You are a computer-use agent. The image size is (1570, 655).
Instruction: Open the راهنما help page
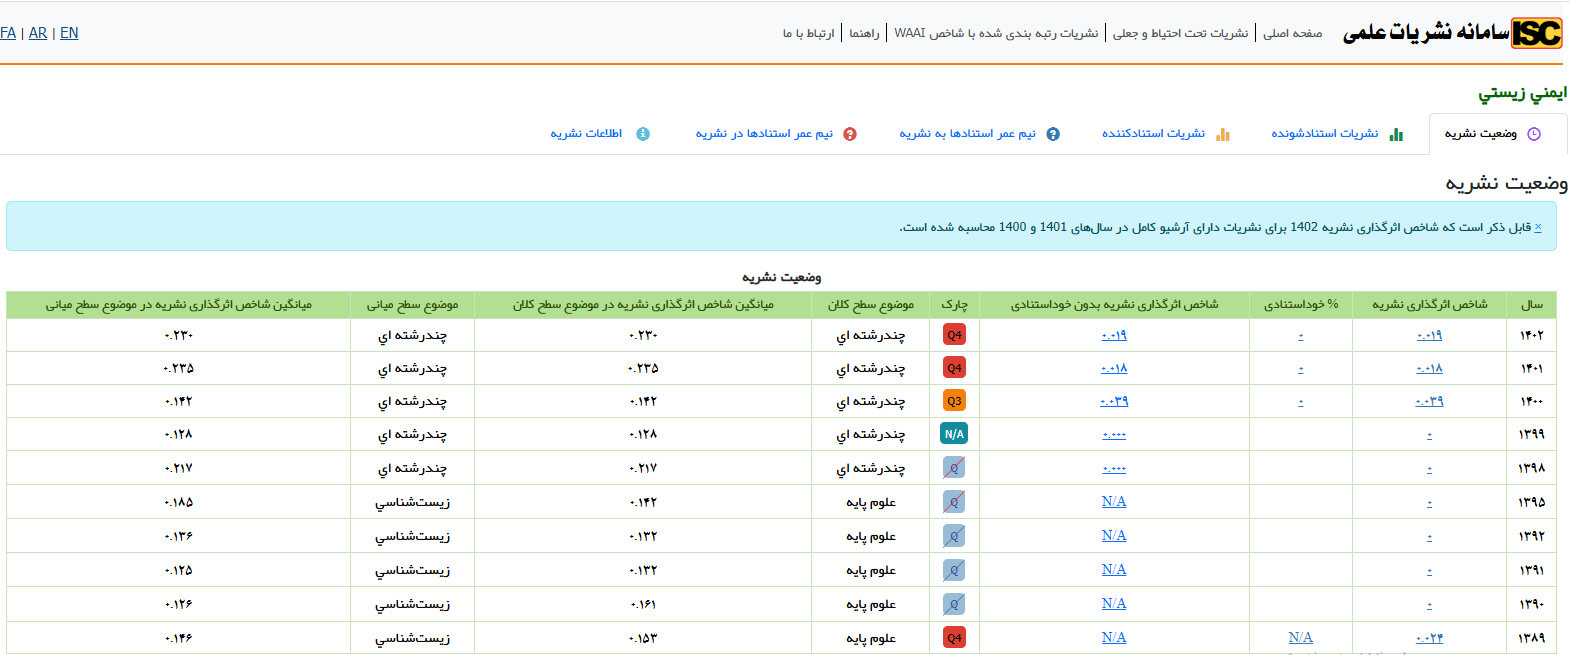864,33
